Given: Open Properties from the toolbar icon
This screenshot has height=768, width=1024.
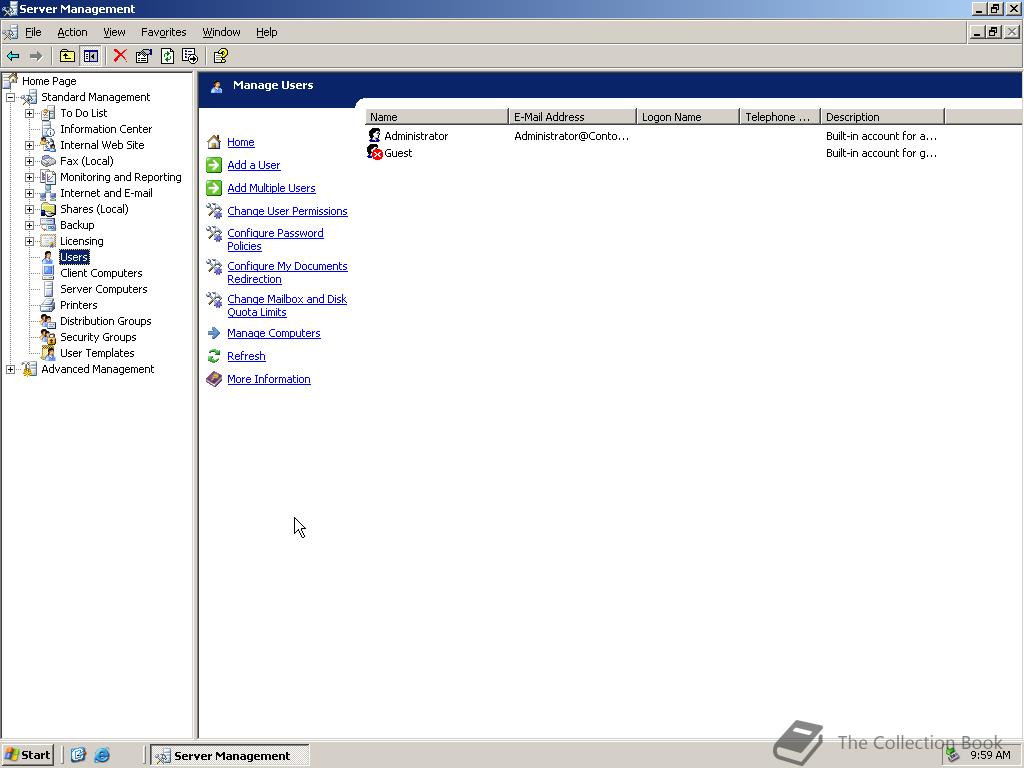Looking at the screenshot, I should pos(143,56).
